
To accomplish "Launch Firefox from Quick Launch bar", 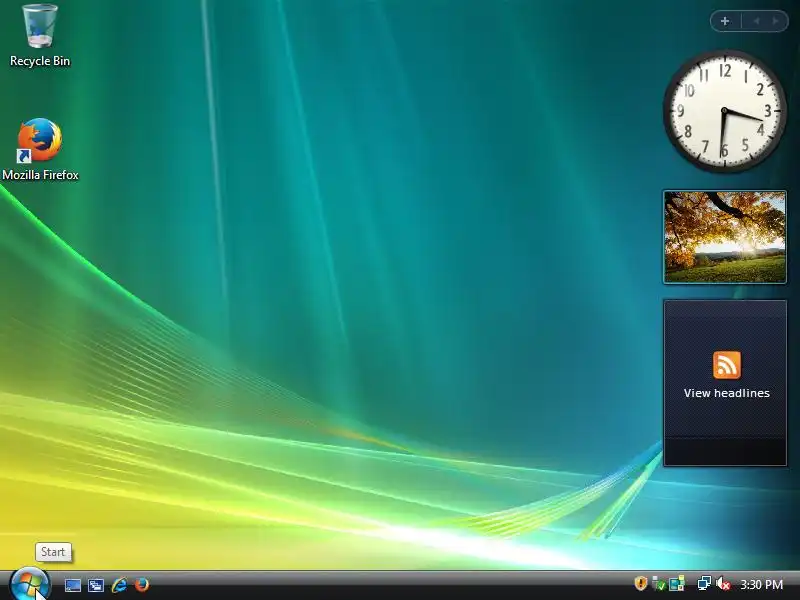I will tap(142, 585).
